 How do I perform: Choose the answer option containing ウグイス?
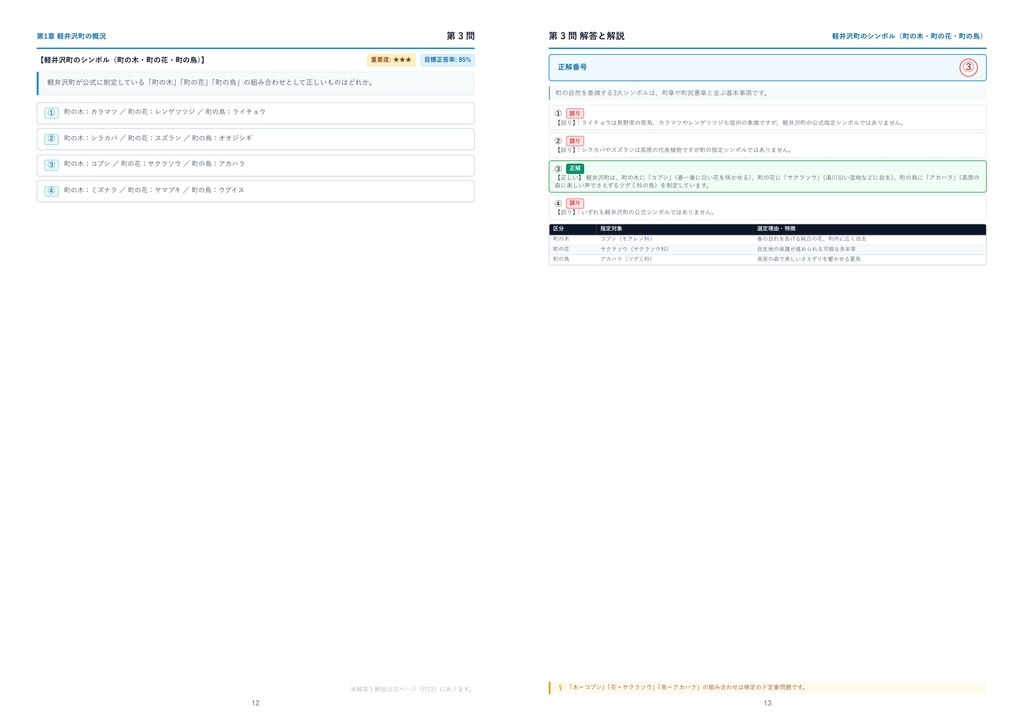tap(255, 191)
